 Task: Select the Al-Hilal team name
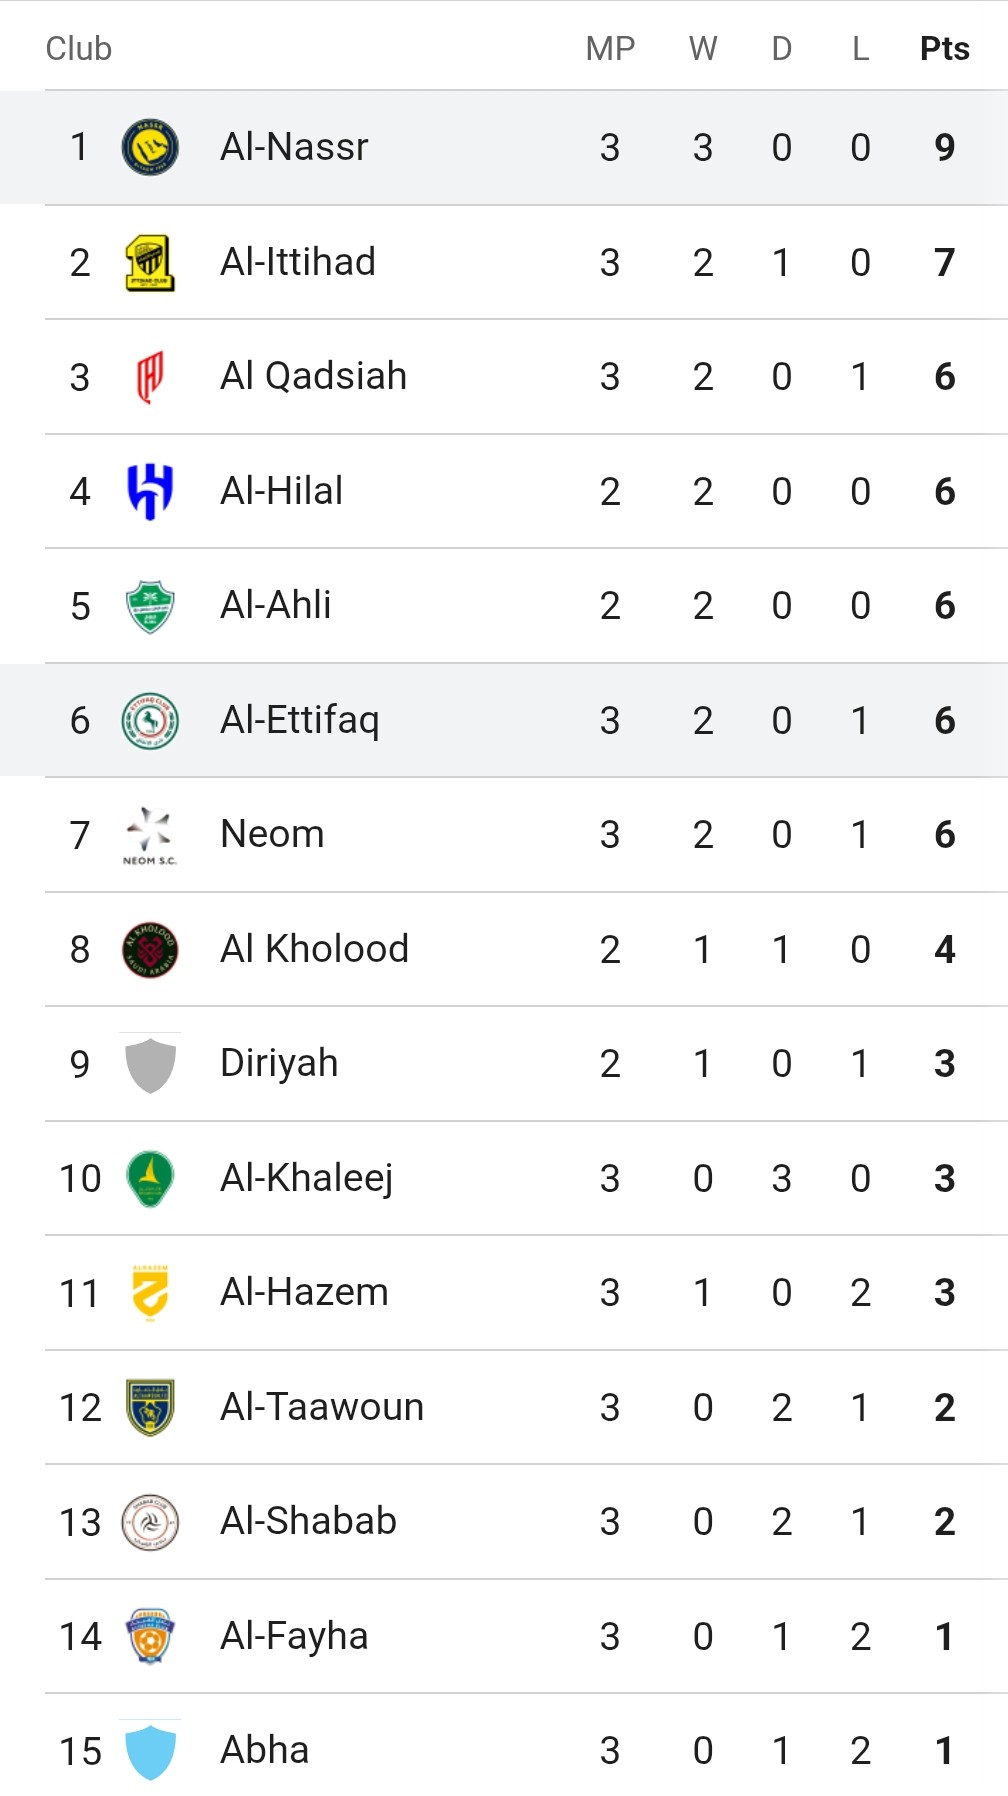(x=282, y=491)
